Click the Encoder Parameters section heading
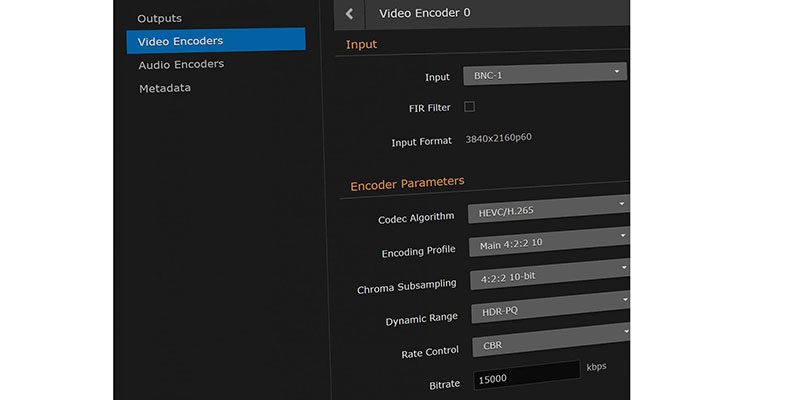The height and width of the screenshot is (400, 800). (407, 183)
